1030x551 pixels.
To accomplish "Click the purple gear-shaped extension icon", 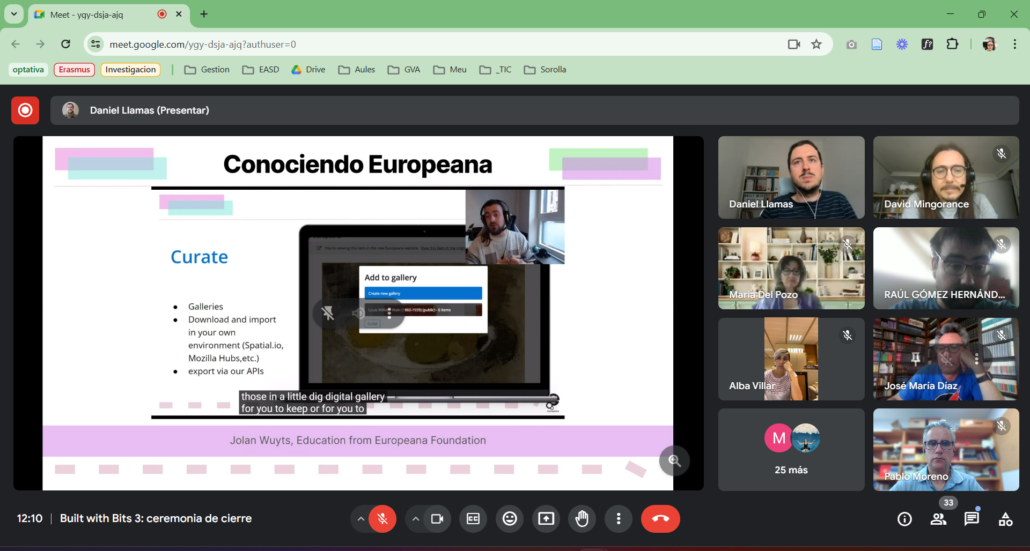I will 902,44.
